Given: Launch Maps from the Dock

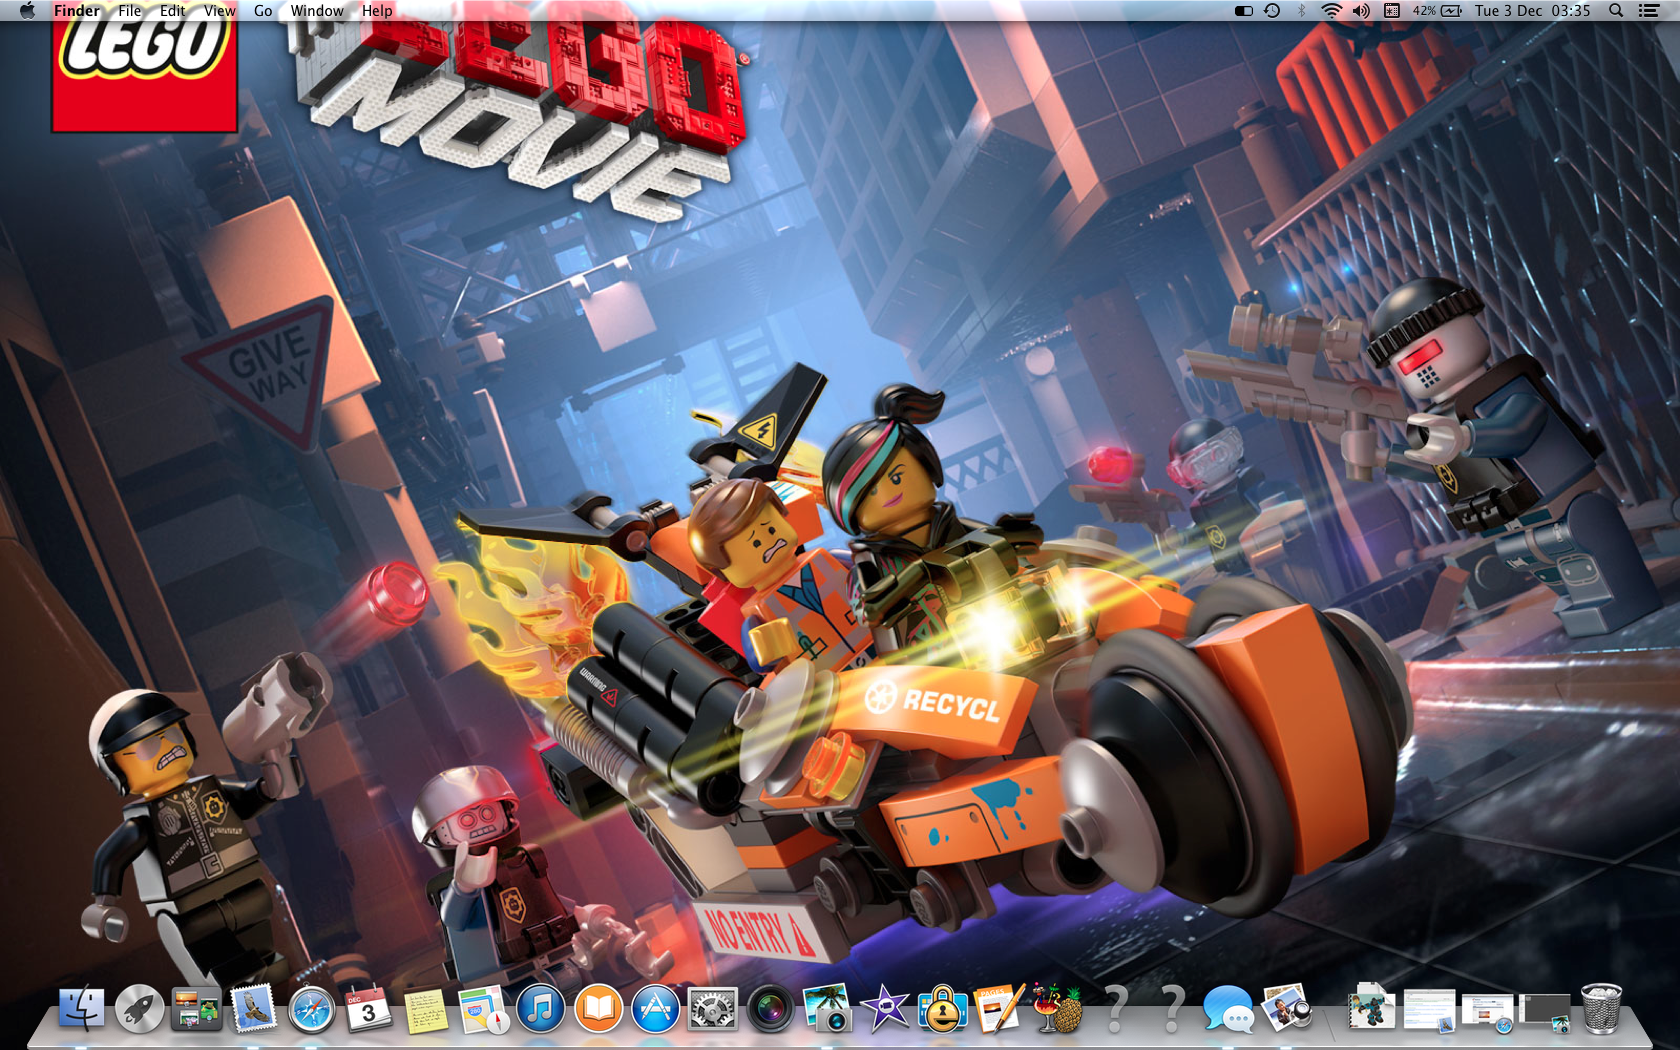Looking at the screenshot, I should pos(484,1008).
